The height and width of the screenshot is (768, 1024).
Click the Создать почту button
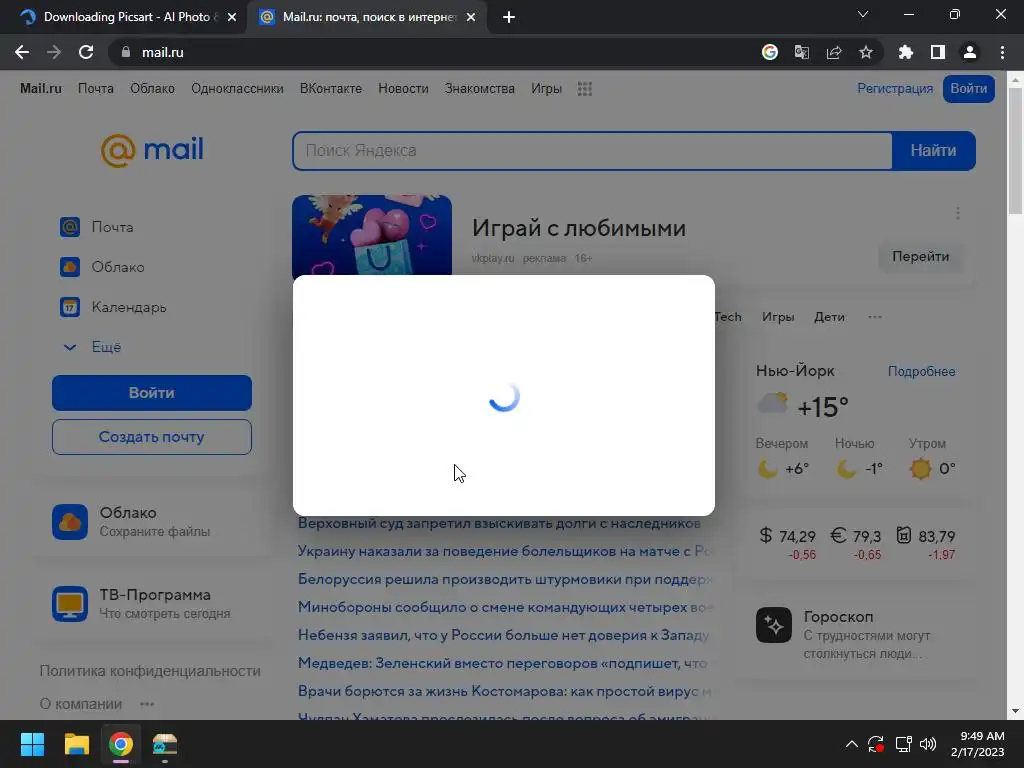coord(152,437)
